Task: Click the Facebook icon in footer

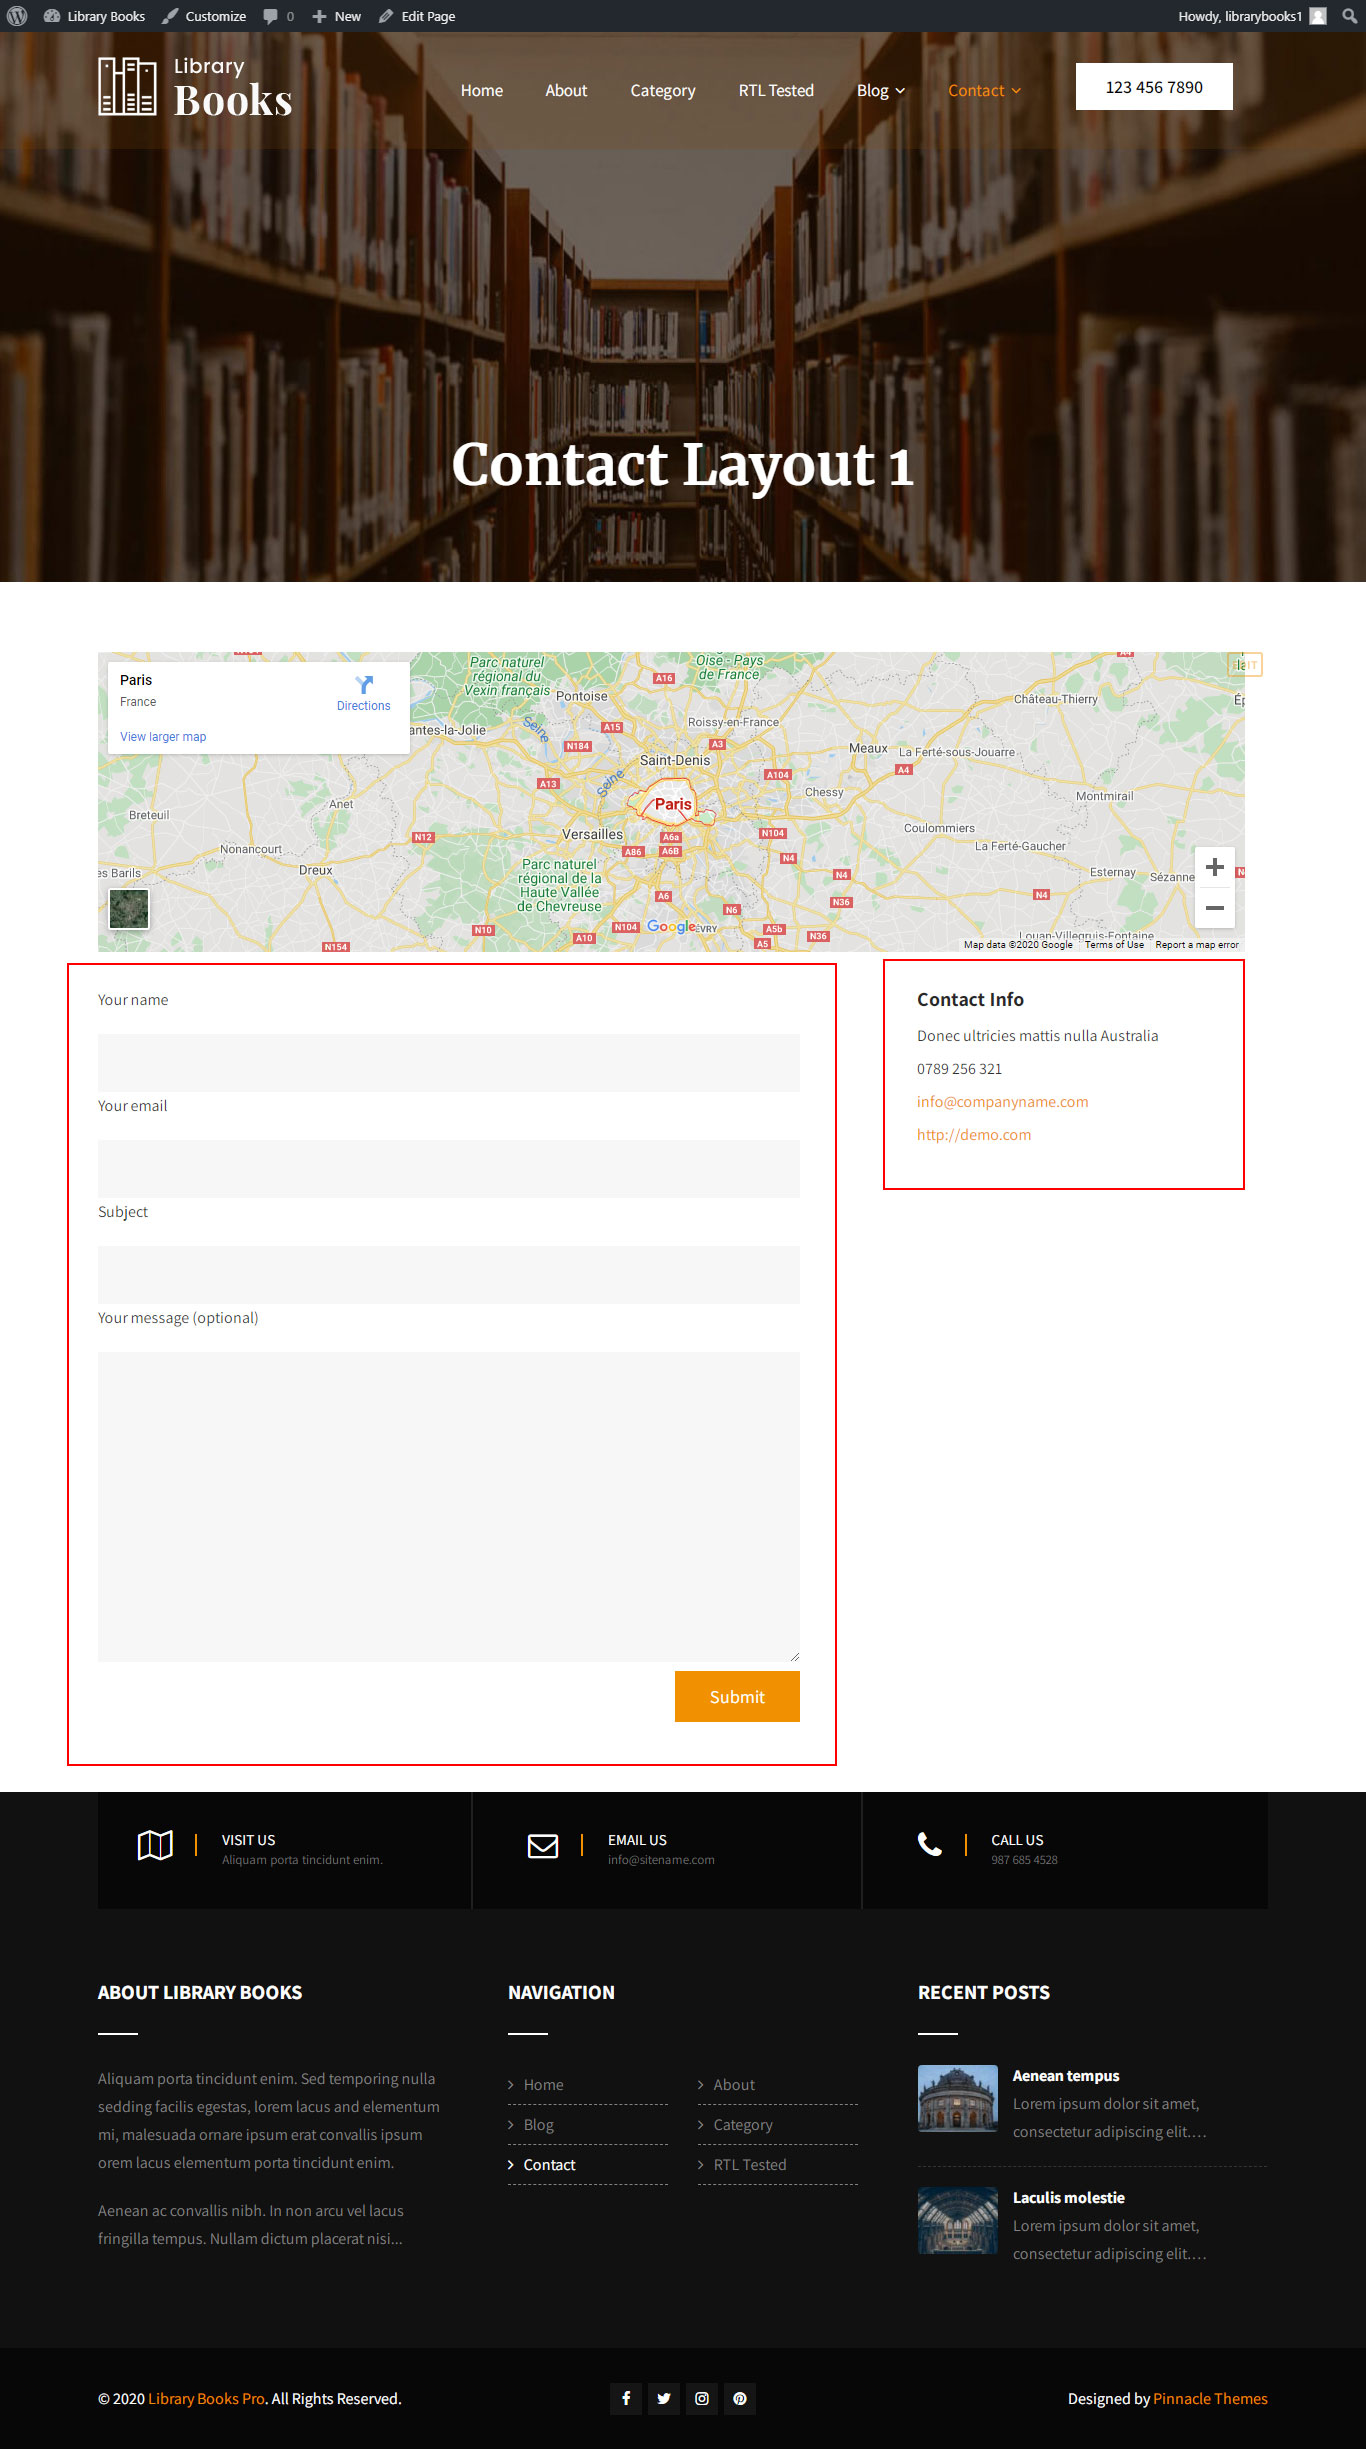Action: (x=626, y=2398)
